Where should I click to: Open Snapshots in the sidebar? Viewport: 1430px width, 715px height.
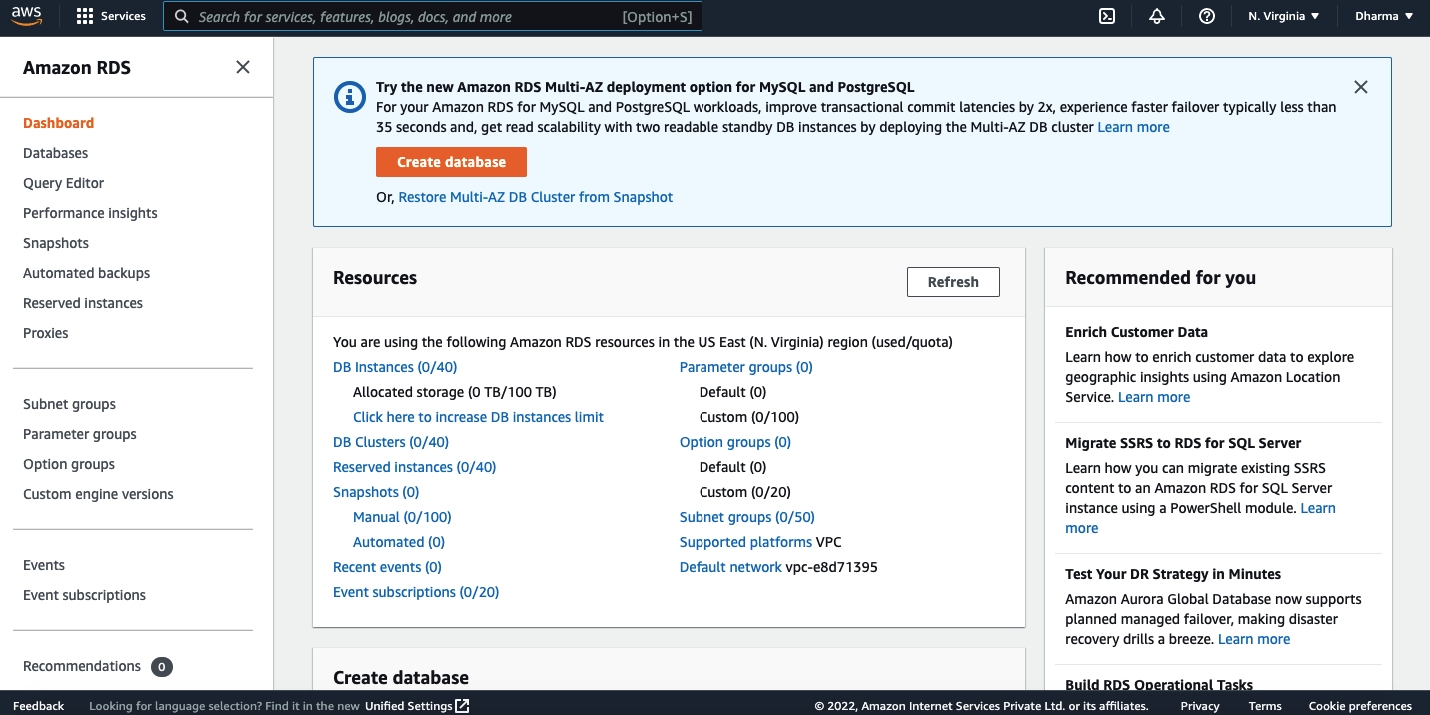coord(56,243)
